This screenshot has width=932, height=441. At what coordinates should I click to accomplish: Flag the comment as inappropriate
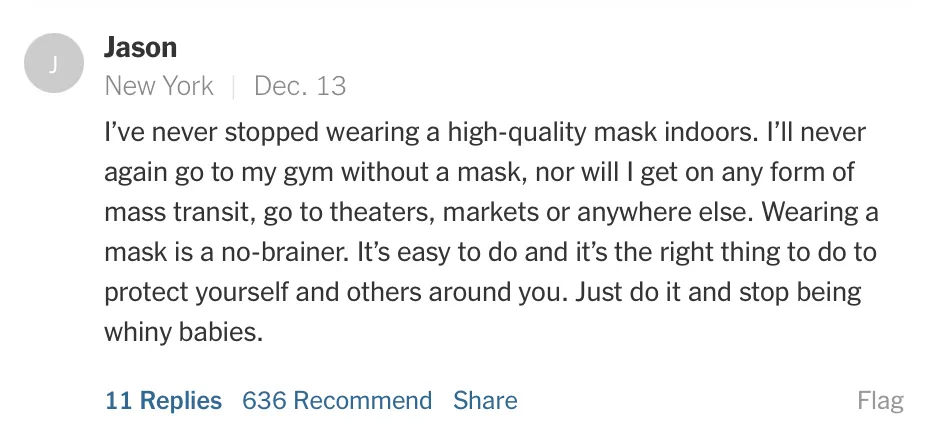pyautogui.click(x=880, y=402)
